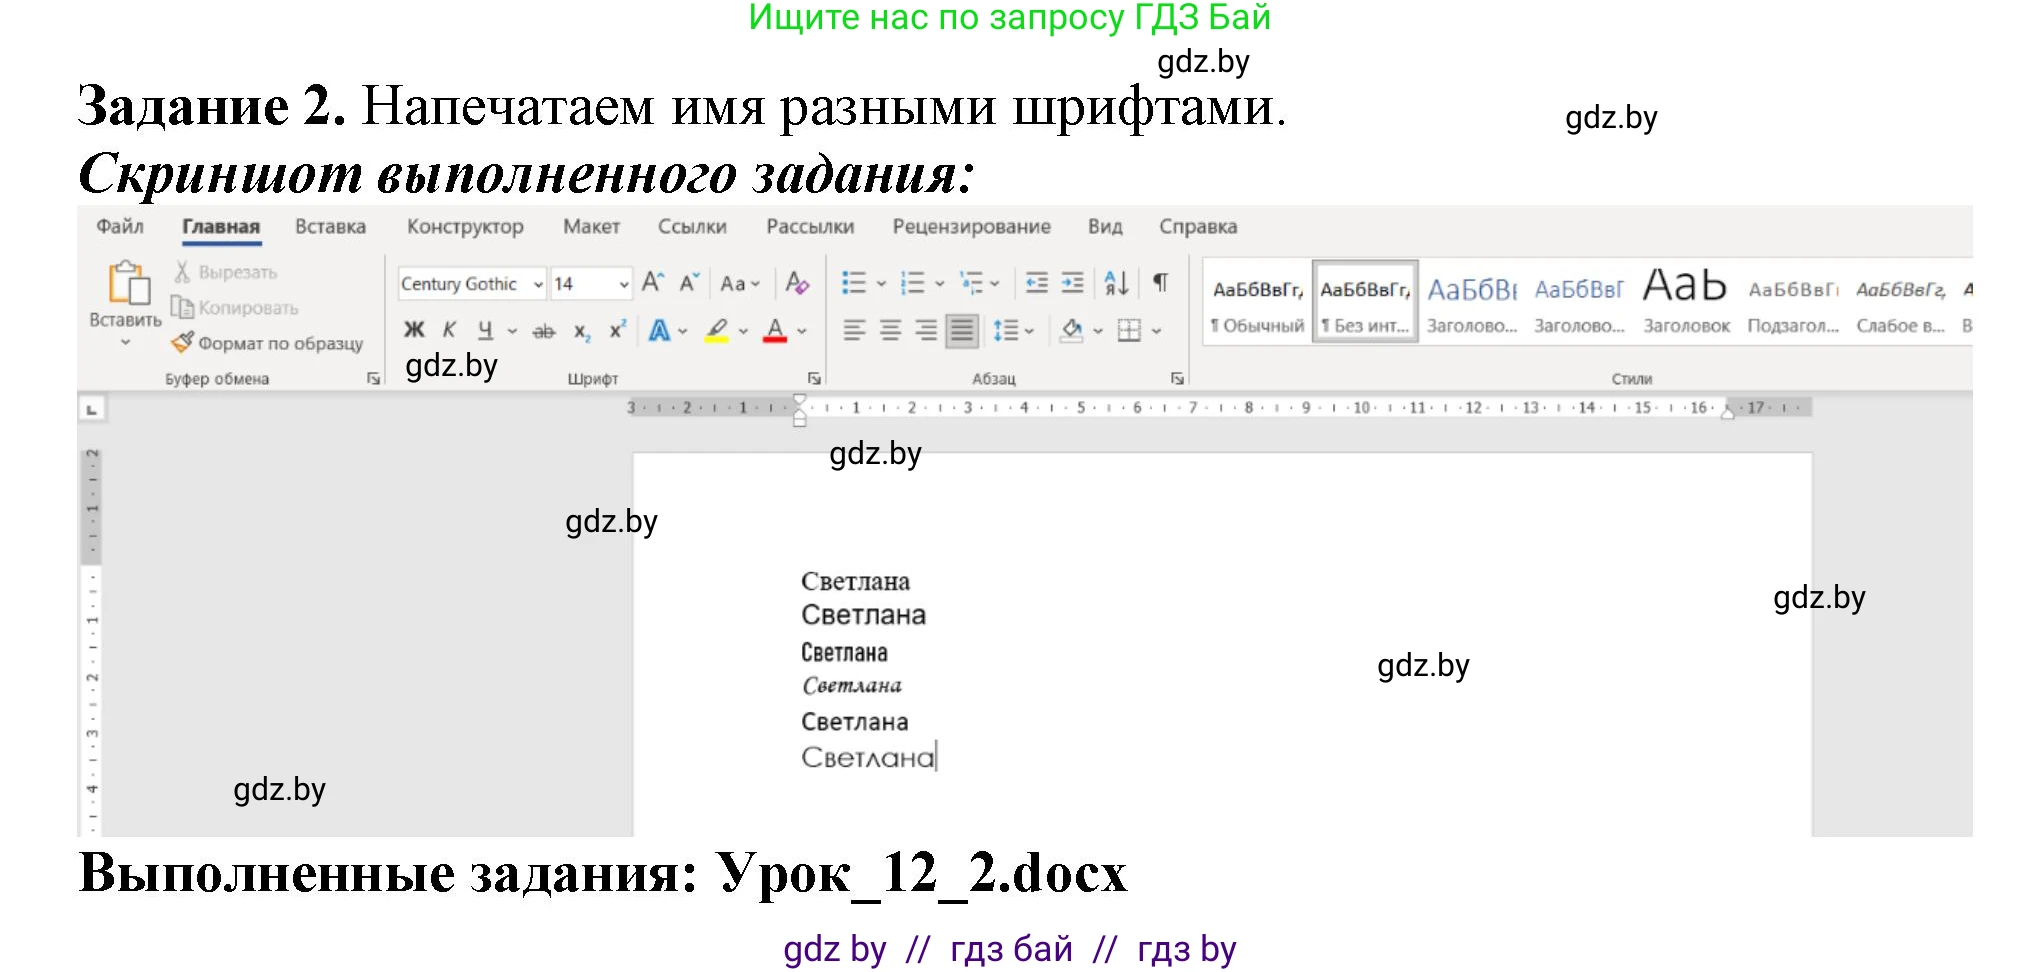The height and width of the screenshot is (972, 2022).
Task: Show formatting marks with the ¶ icon
Action: (x=1159, y=283)
